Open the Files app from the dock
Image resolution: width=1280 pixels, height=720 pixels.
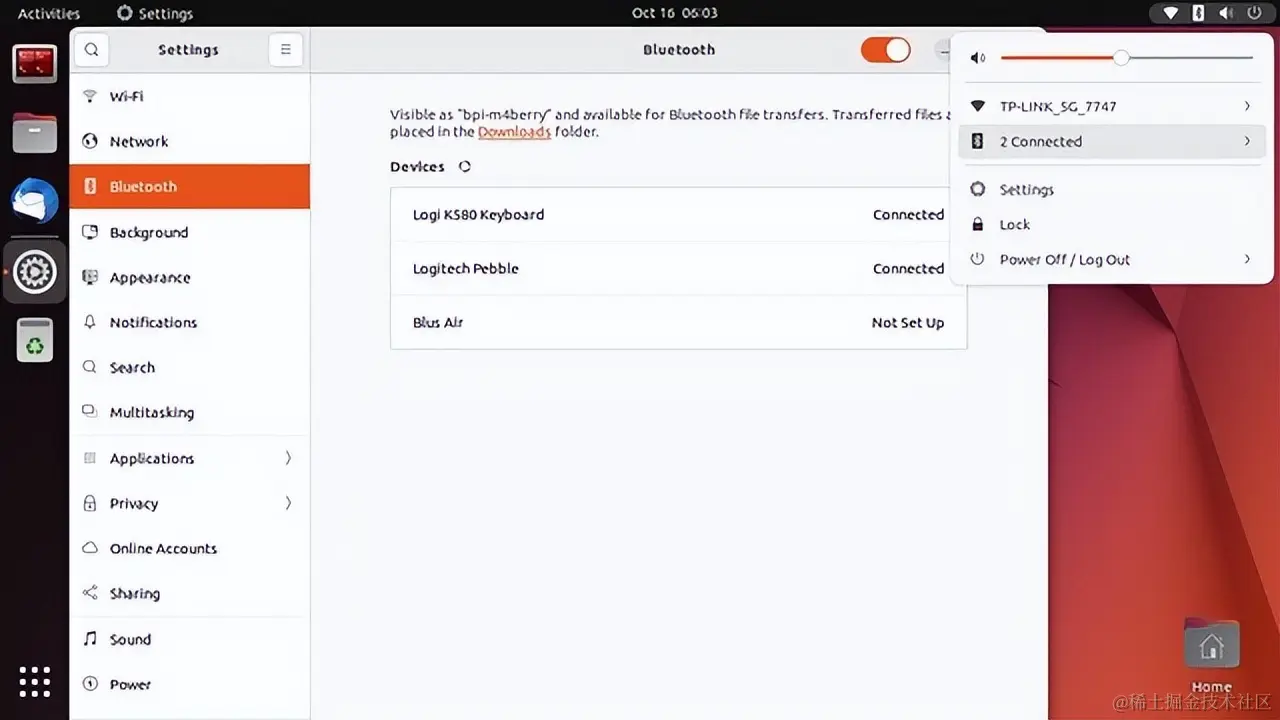pos(35,132)
